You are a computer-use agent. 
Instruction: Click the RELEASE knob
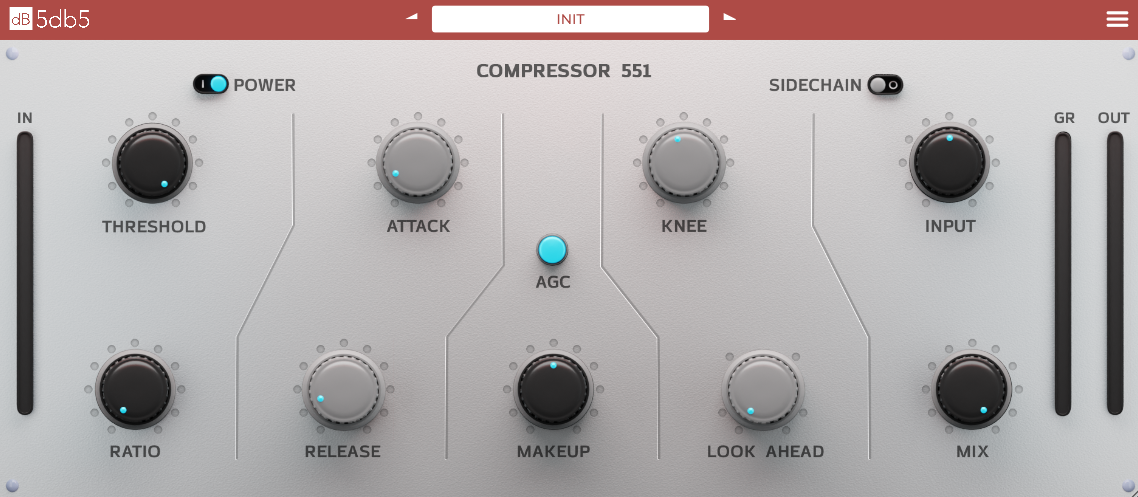[x=343, y=390]
